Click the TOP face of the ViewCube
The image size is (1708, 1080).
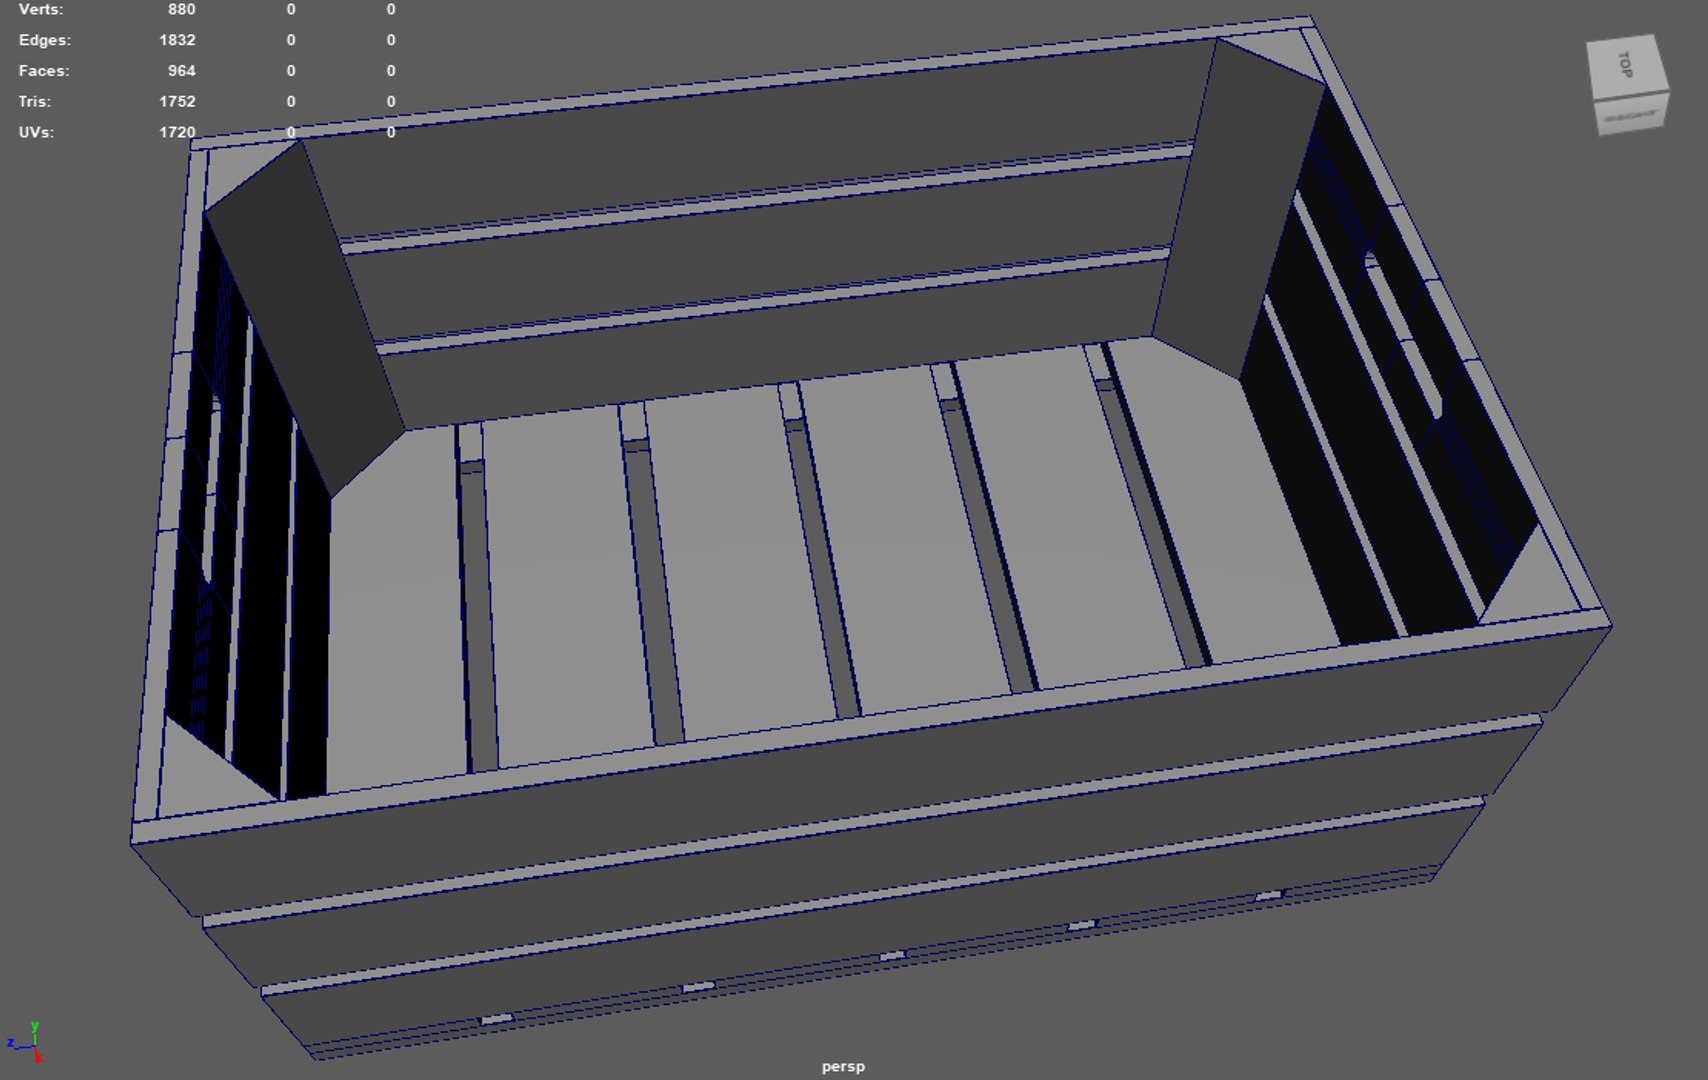[1626, 66]
